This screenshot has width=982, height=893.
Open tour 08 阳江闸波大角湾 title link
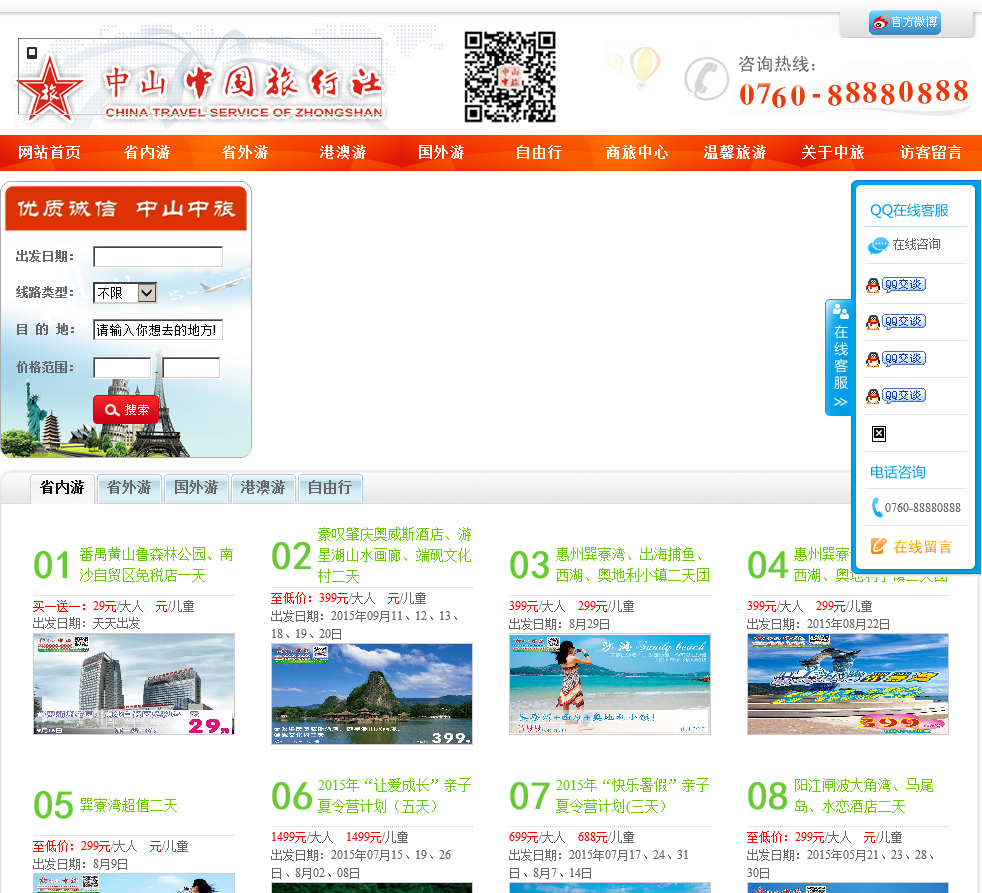(x=864, y=796)
